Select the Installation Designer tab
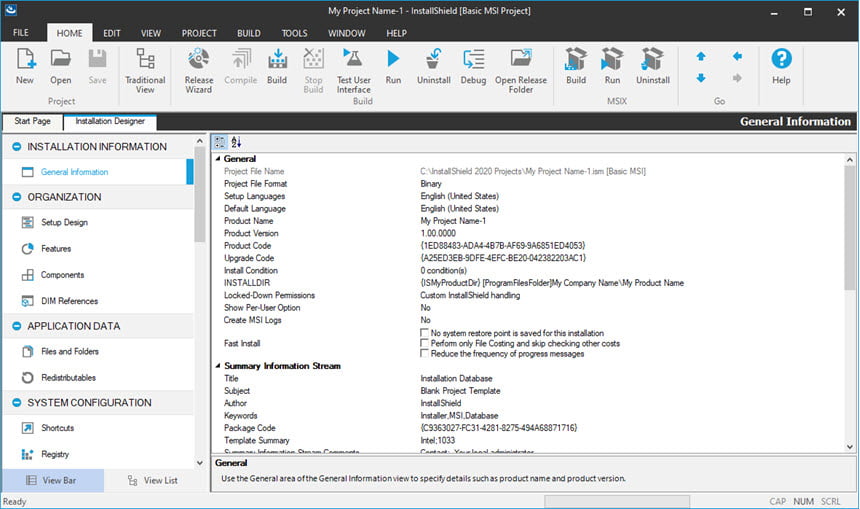 110,121
